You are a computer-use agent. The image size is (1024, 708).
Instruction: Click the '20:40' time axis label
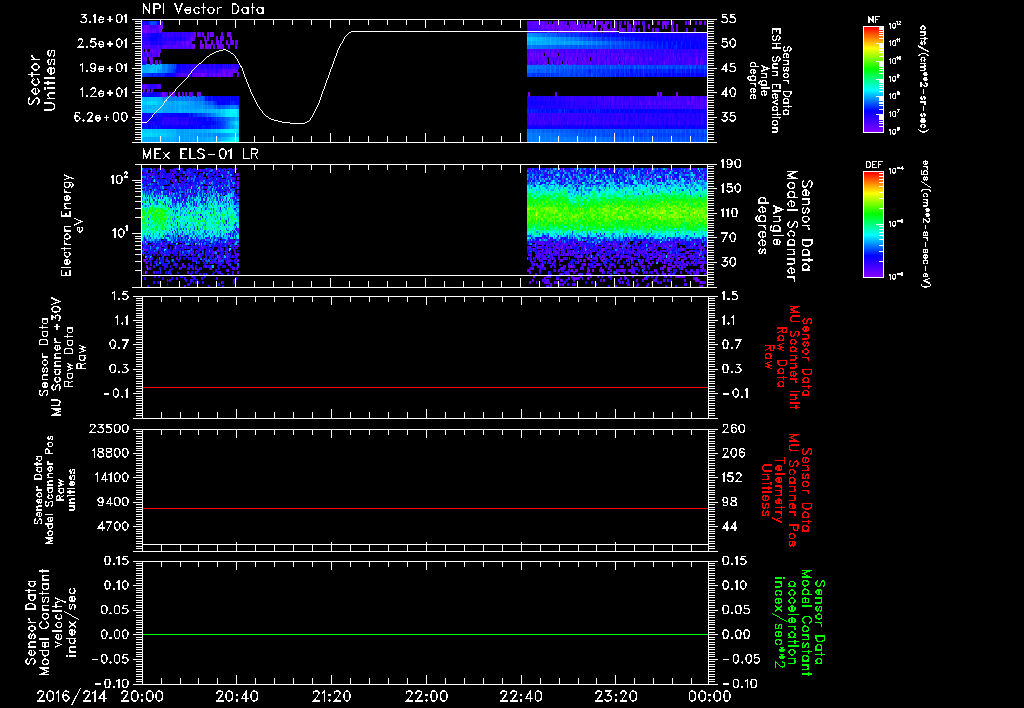(x=239, y=696)
